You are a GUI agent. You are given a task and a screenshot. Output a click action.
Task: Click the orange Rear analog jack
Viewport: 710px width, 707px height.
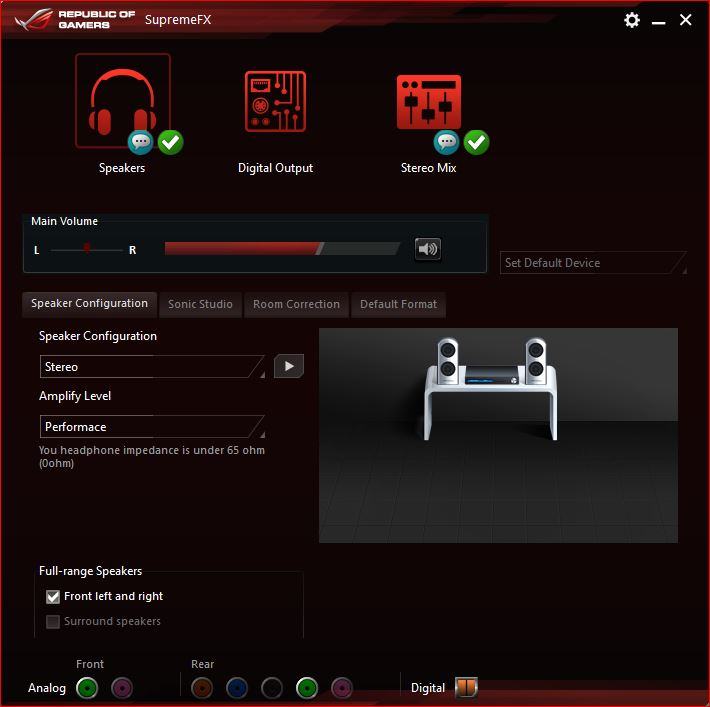click(x=202, y=688)
